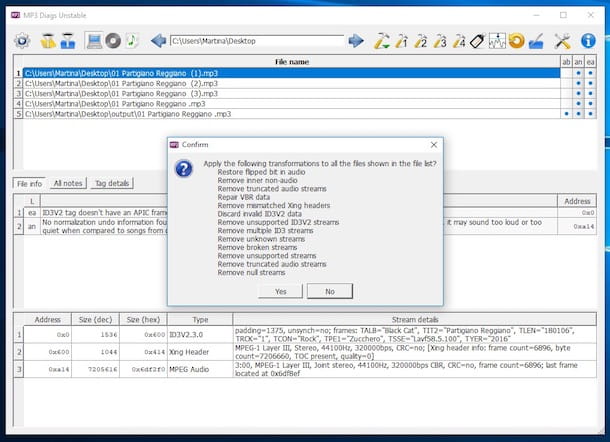Click the 'Stream details' column header
The width and height of the screenshot is (610, 442).
point(415,319)
